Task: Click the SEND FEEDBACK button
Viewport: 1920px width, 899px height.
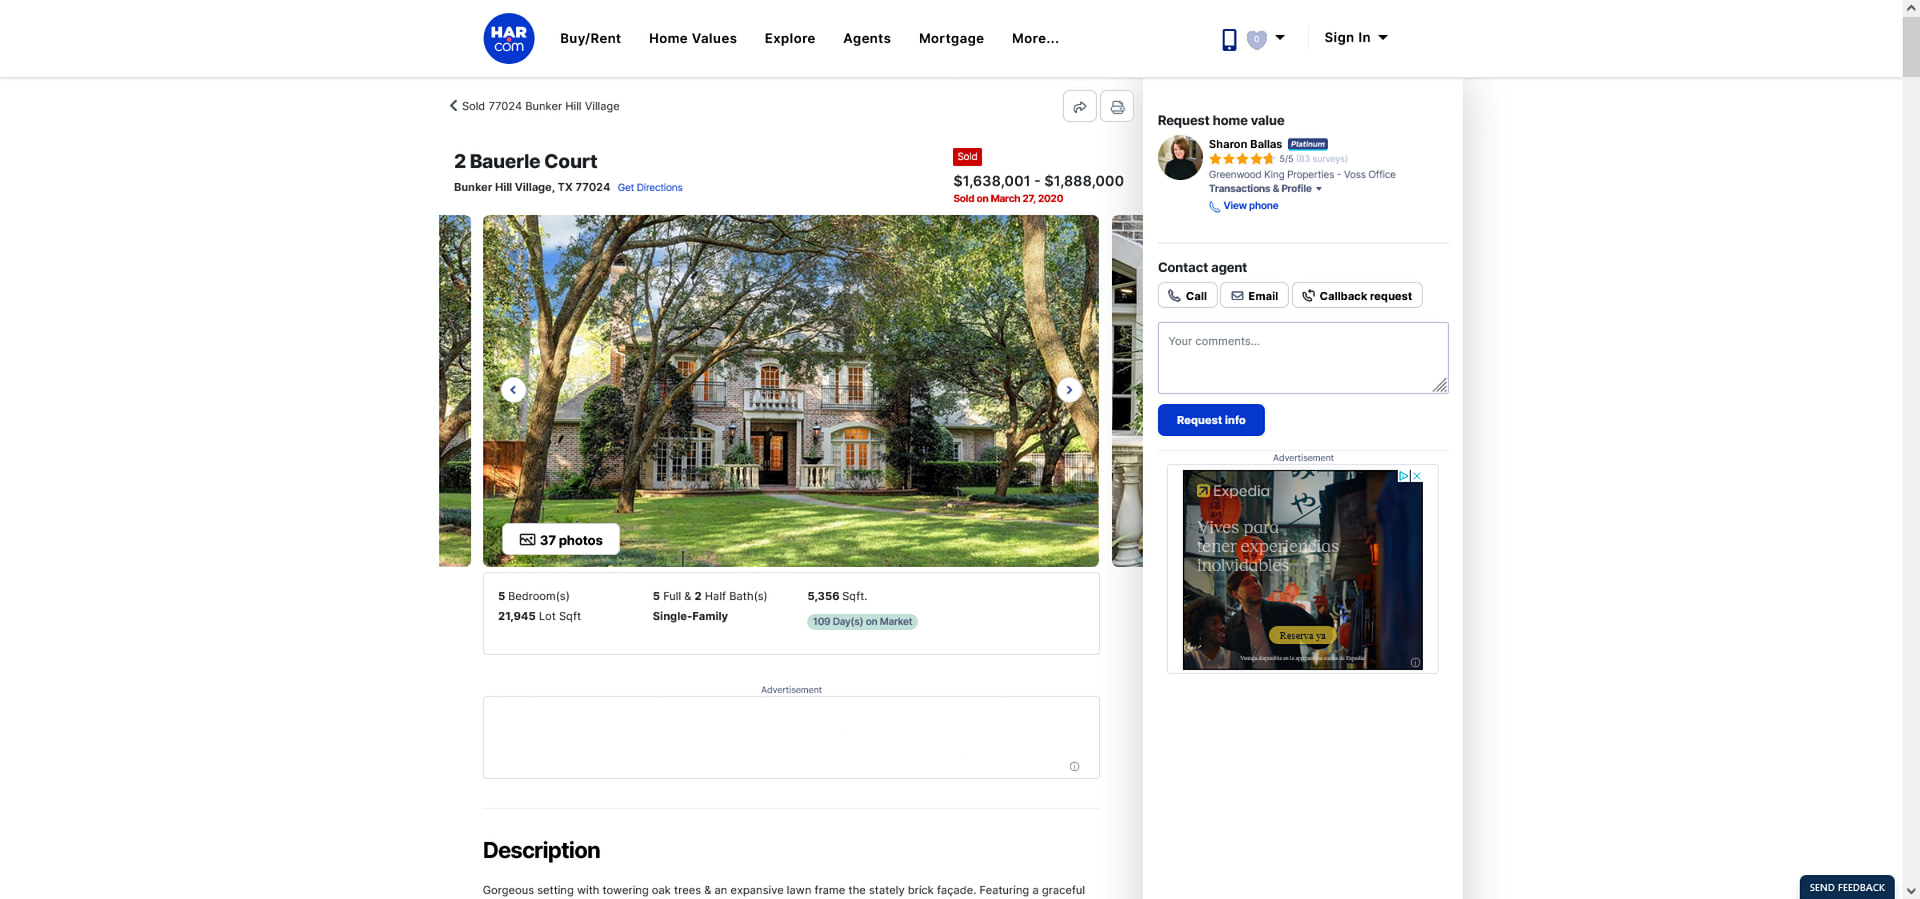Action: click(1847, 887)
